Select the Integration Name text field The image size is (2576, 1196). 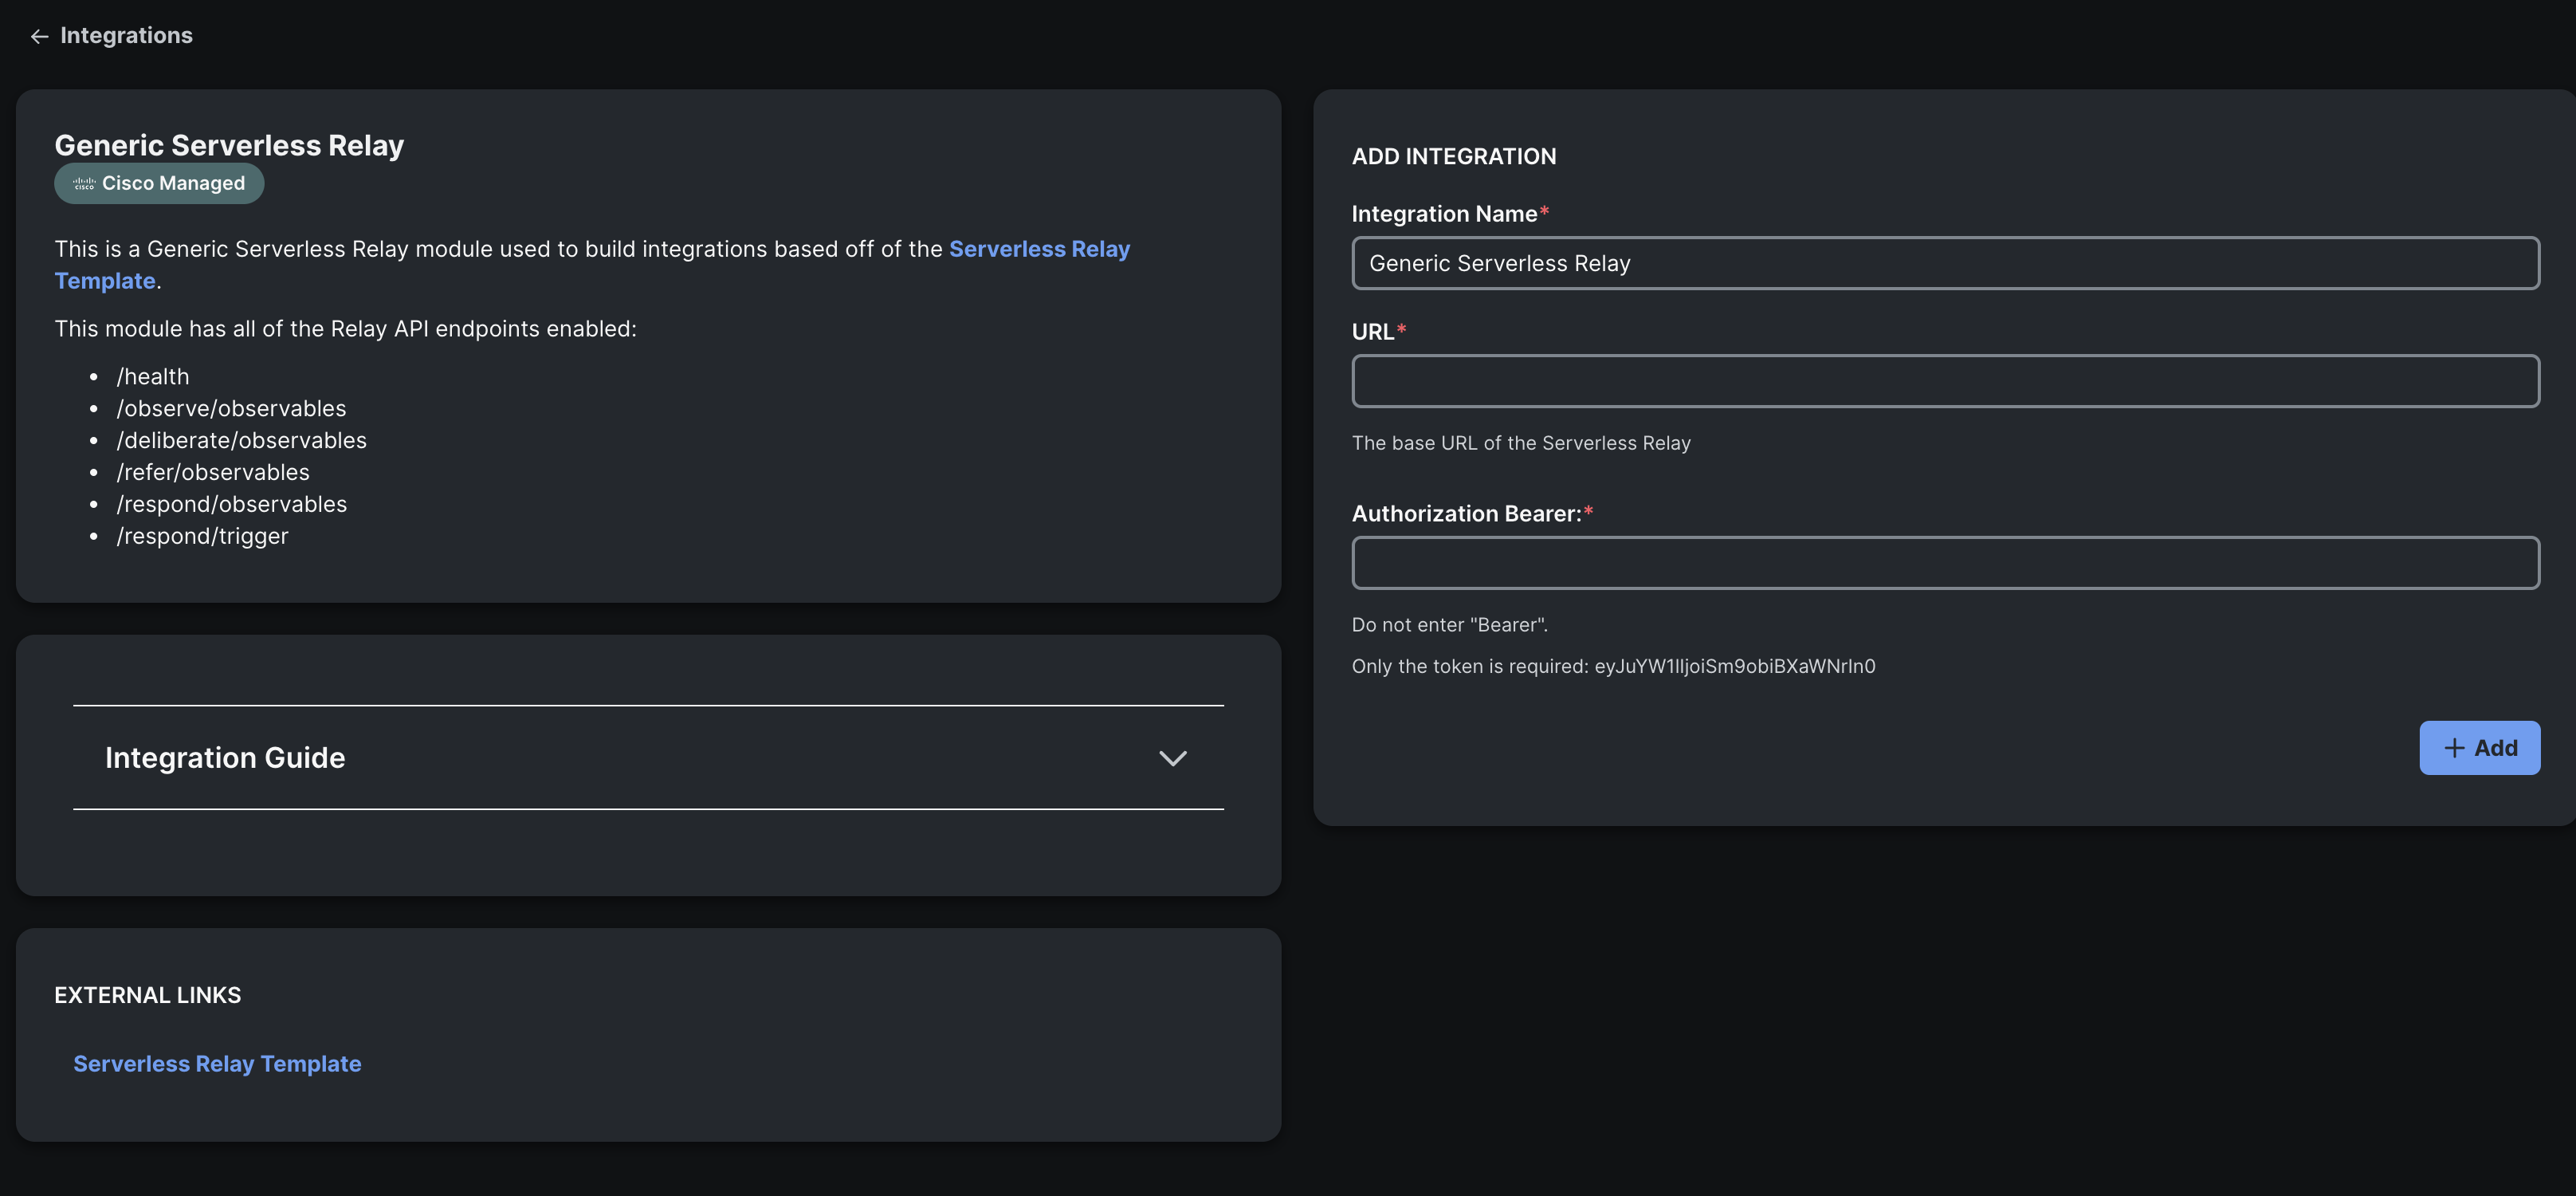(x=1945, y=263)
